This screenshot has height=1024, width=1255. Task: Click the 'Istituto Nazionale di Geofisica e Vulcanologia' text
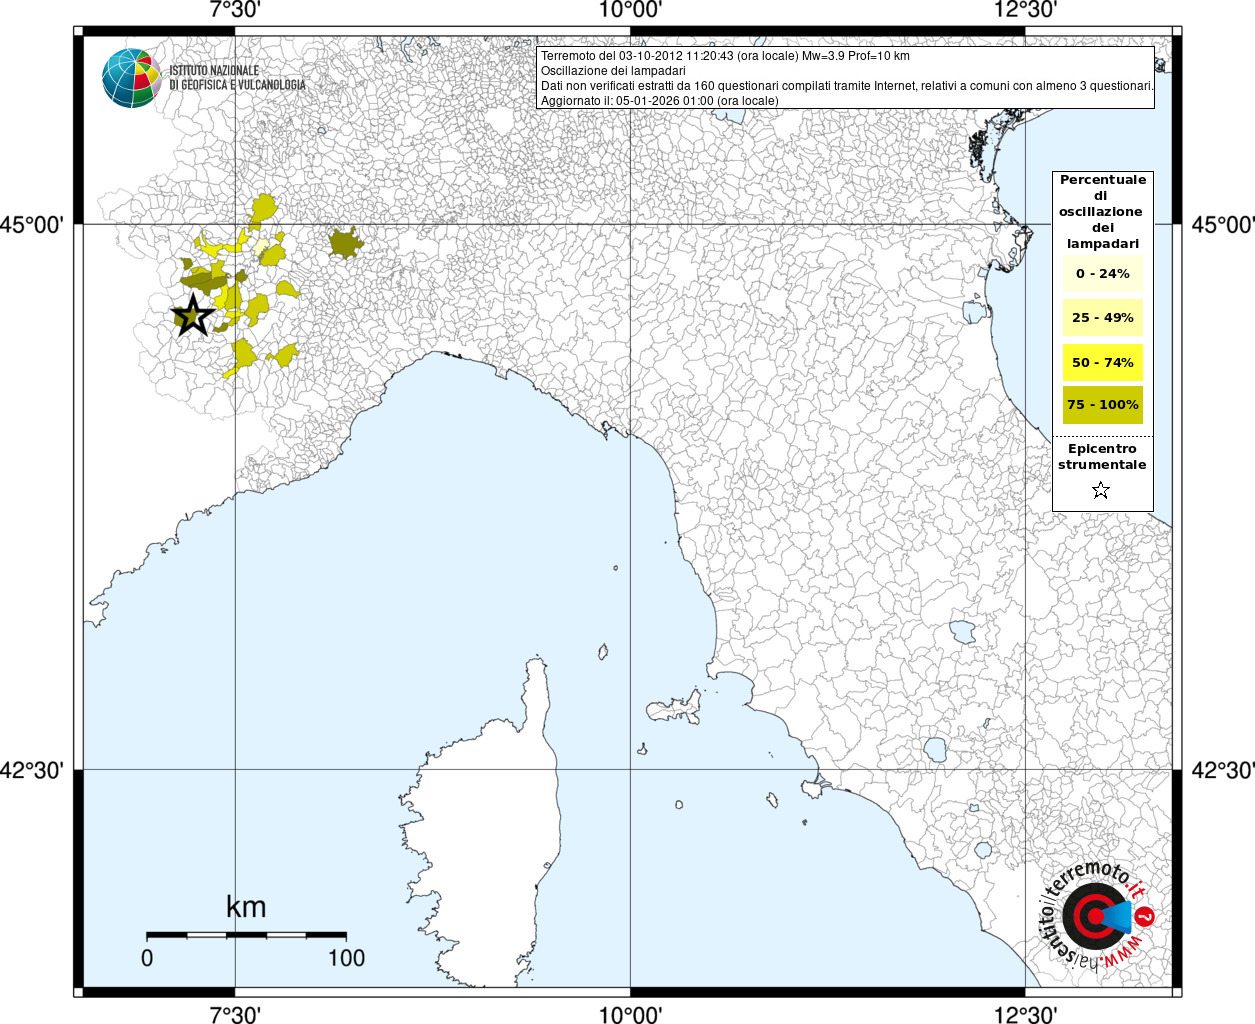pos(237,78)
